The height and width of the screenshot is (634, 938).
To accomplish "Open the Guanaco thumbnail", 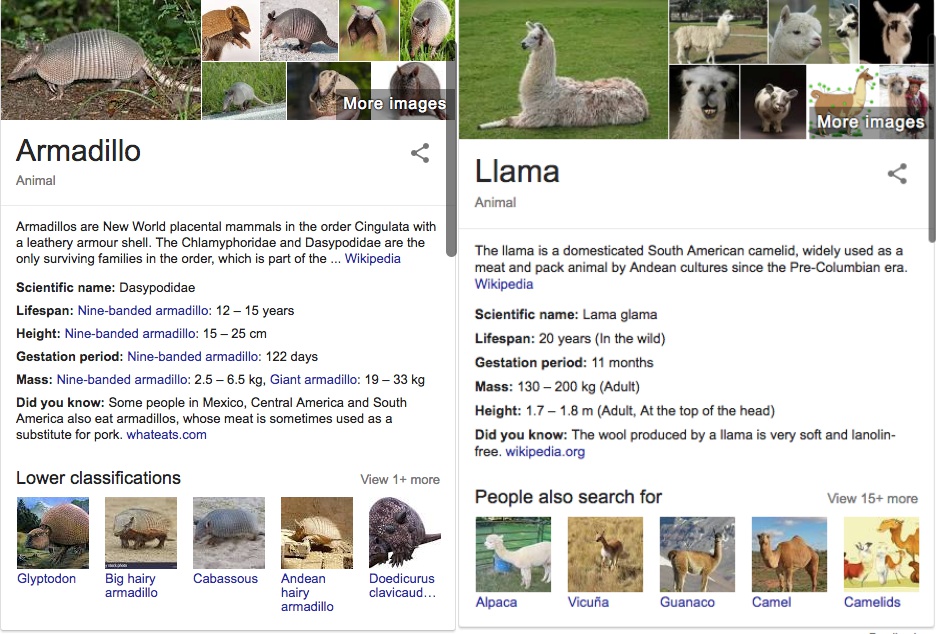I will tap(697, 554).
